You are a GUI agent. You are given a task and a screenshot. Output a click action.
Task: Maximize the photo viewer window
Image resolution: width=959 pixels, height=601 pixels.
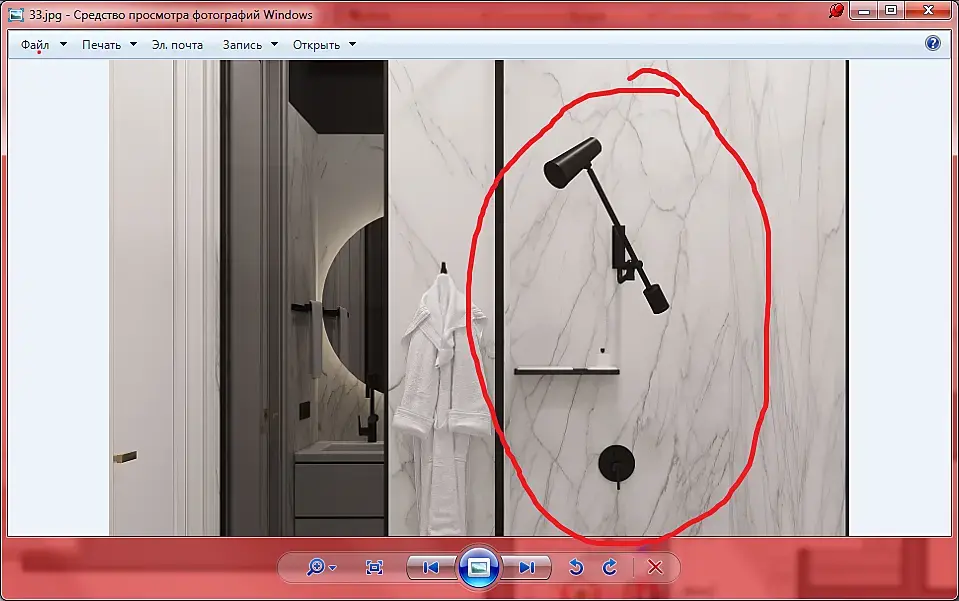891,10
